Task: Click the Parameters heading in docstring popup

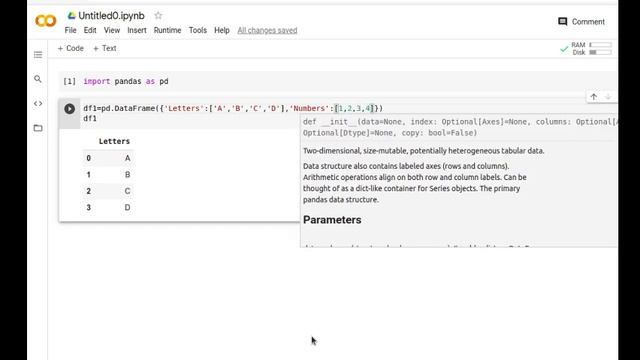Action: tap(332, 220)
